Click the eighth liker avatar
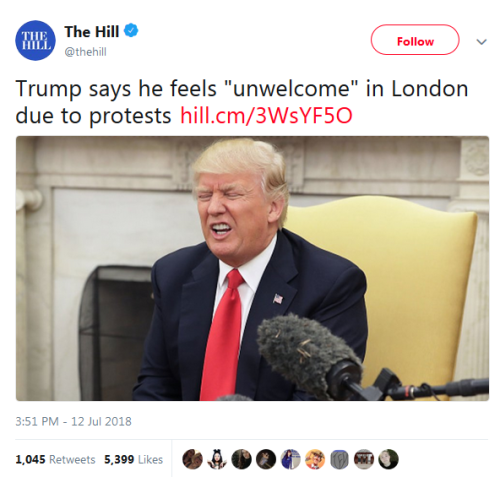The height and width of the screenshot is (477, 500). point(364,459)
